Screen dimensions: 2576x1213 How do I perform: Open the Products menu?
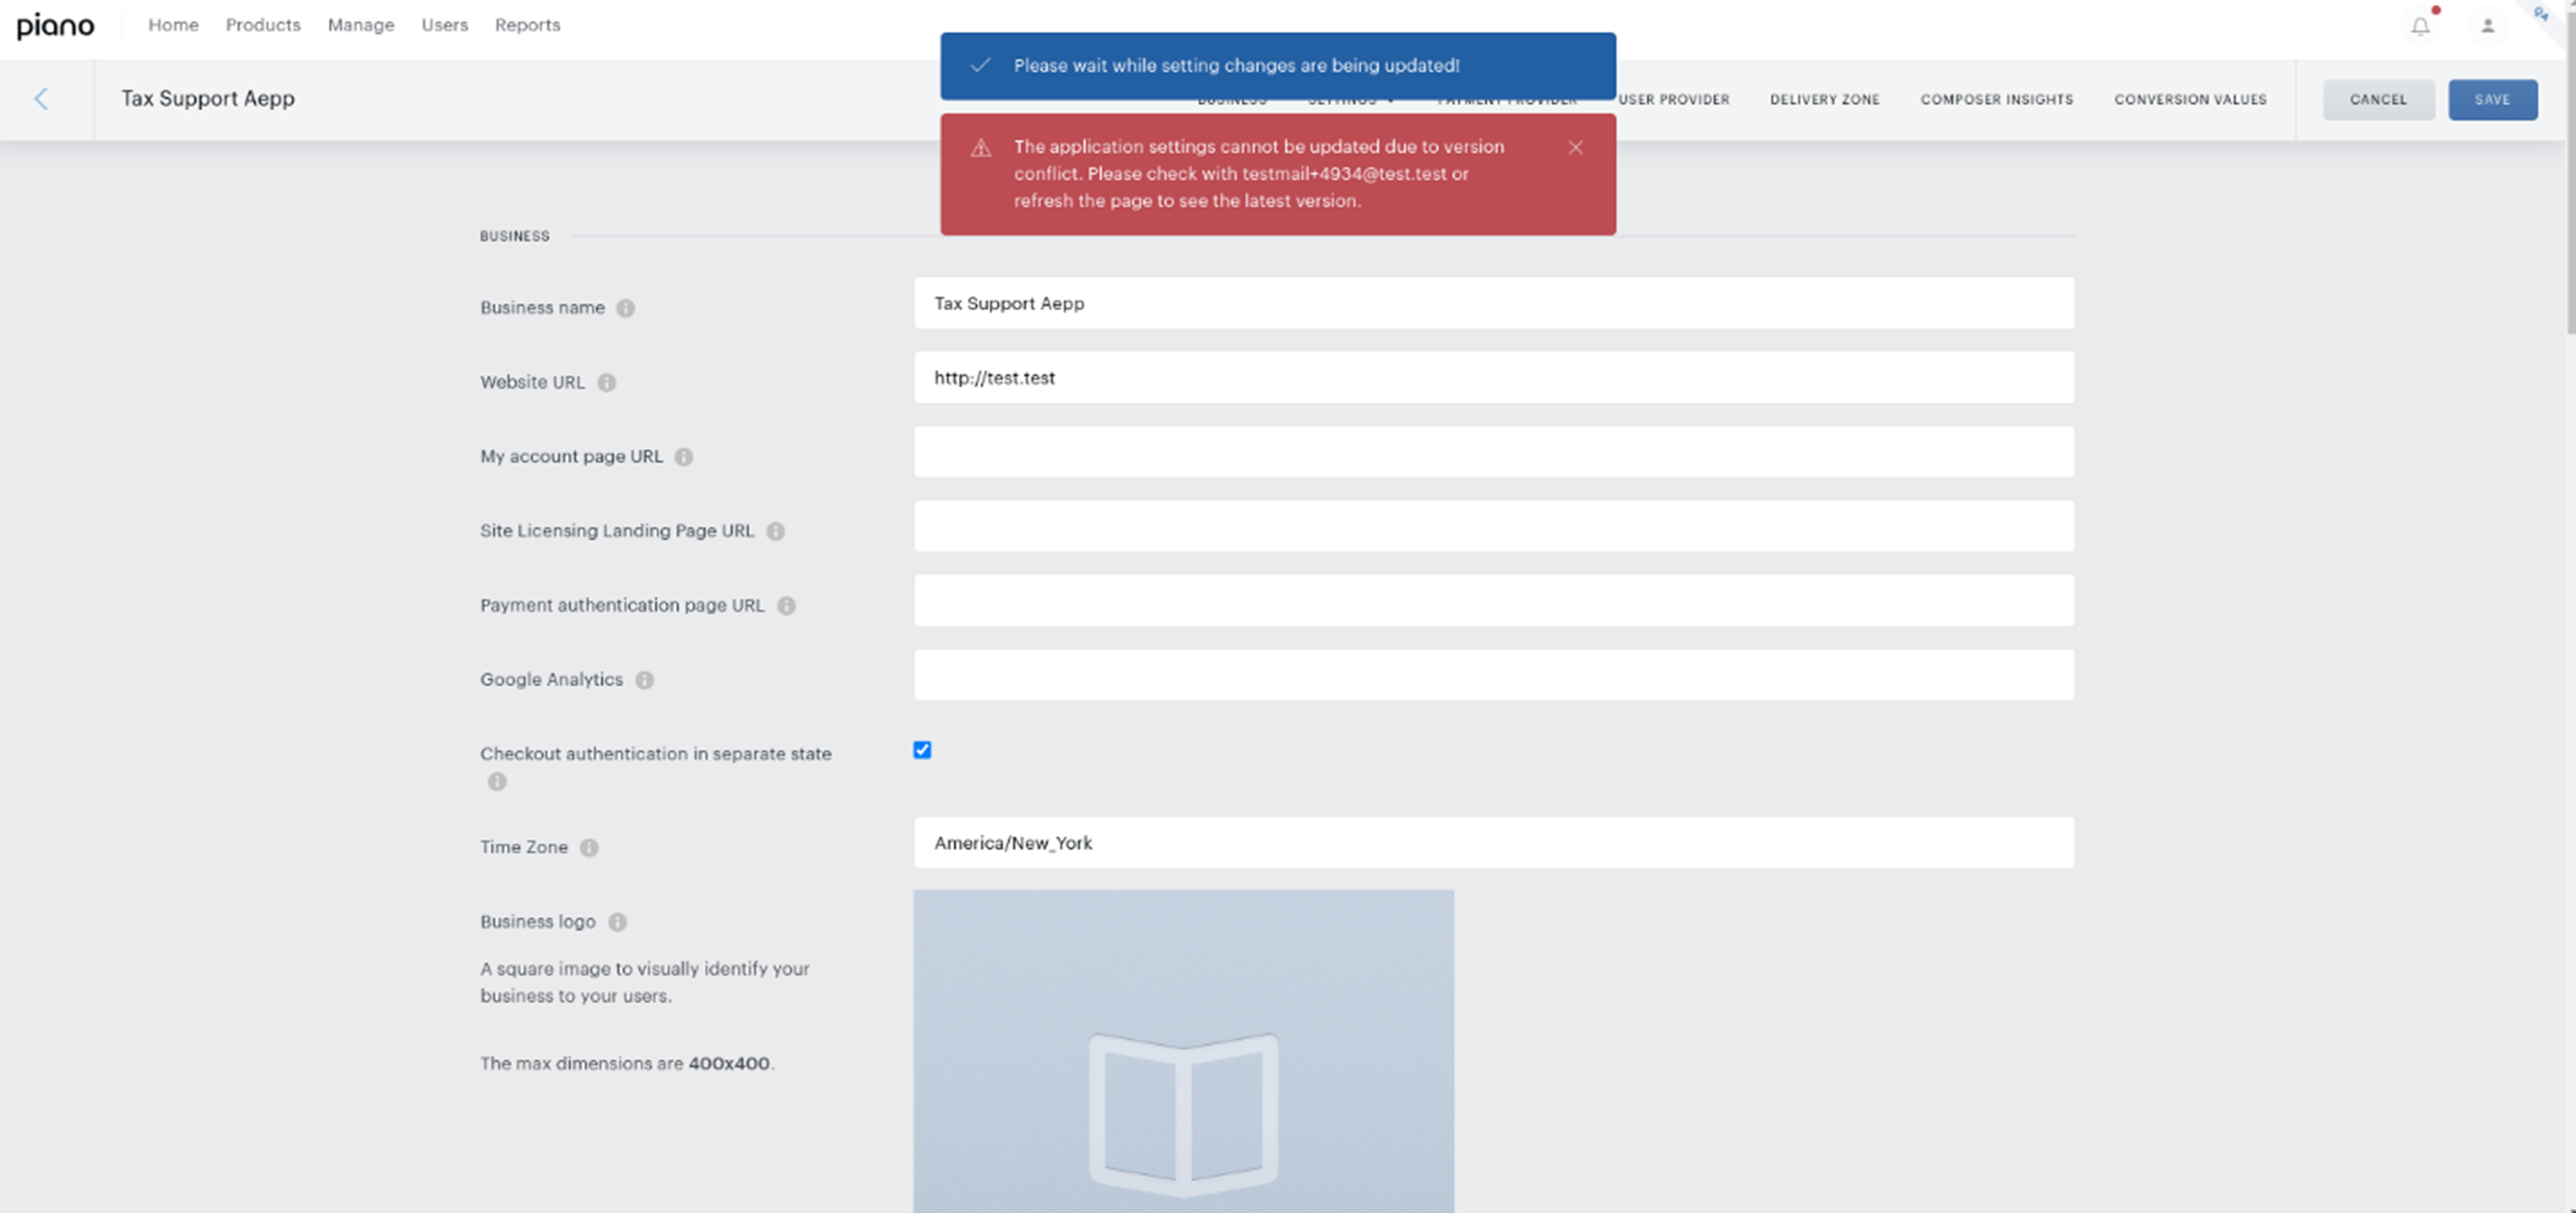(263, 25)
